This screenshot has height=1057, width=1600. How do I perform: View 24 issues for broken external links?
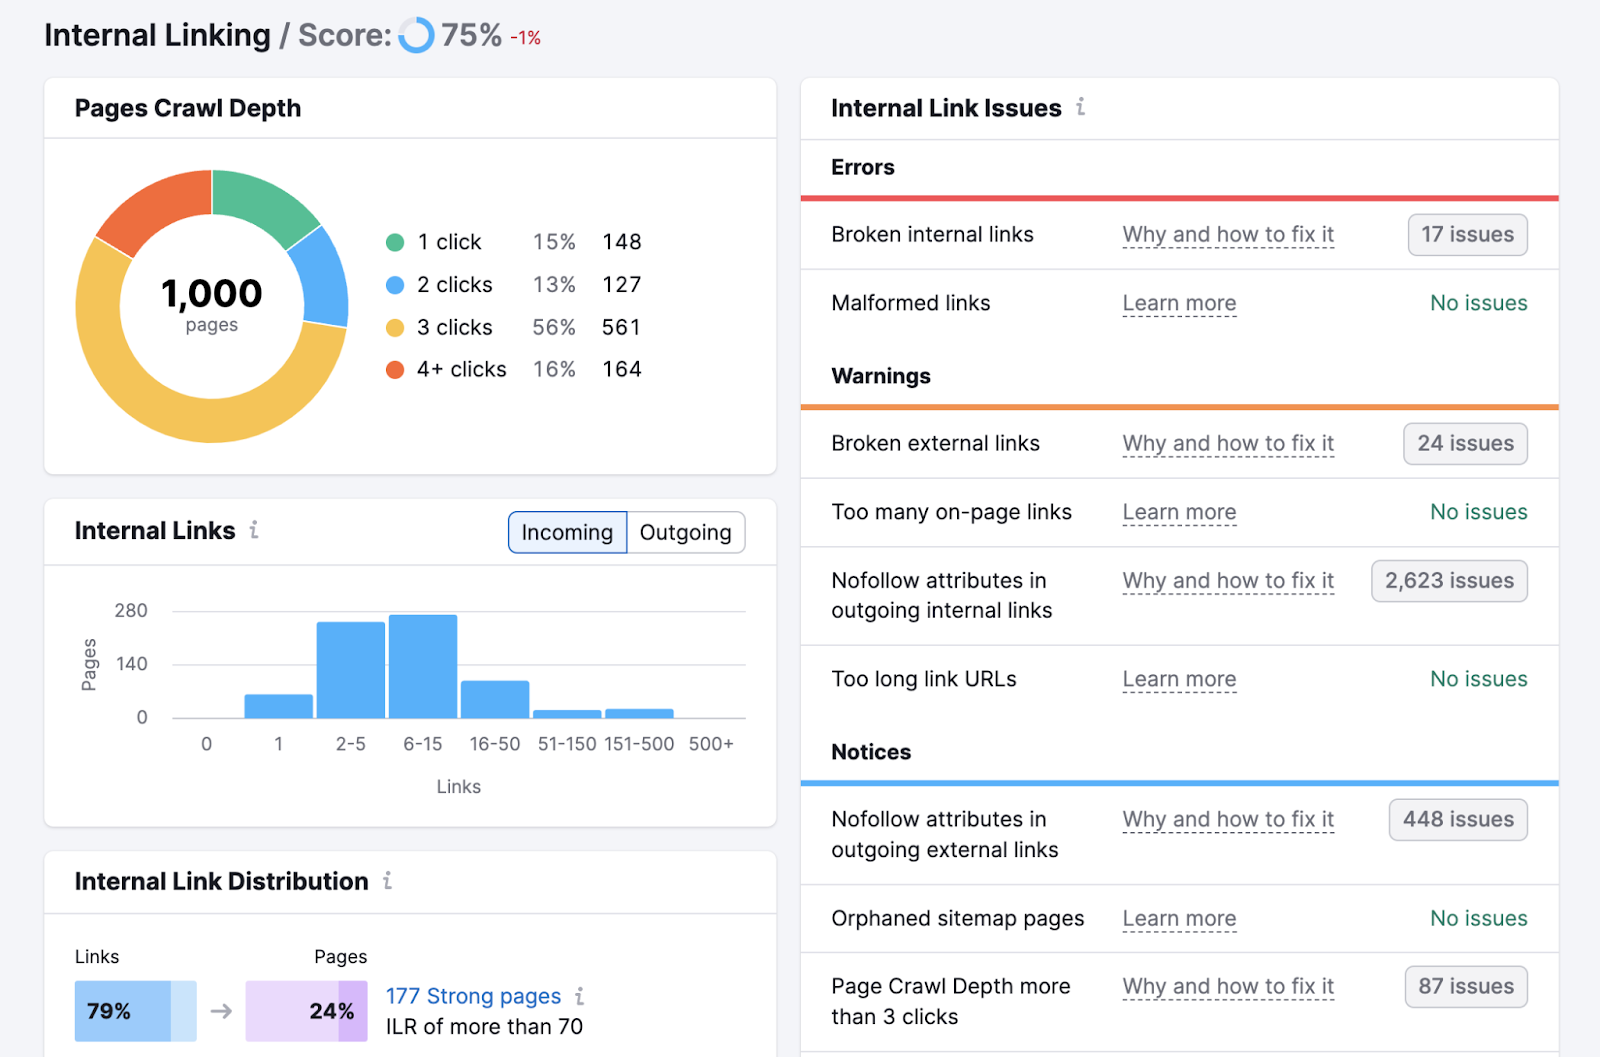click(1465, 443)
